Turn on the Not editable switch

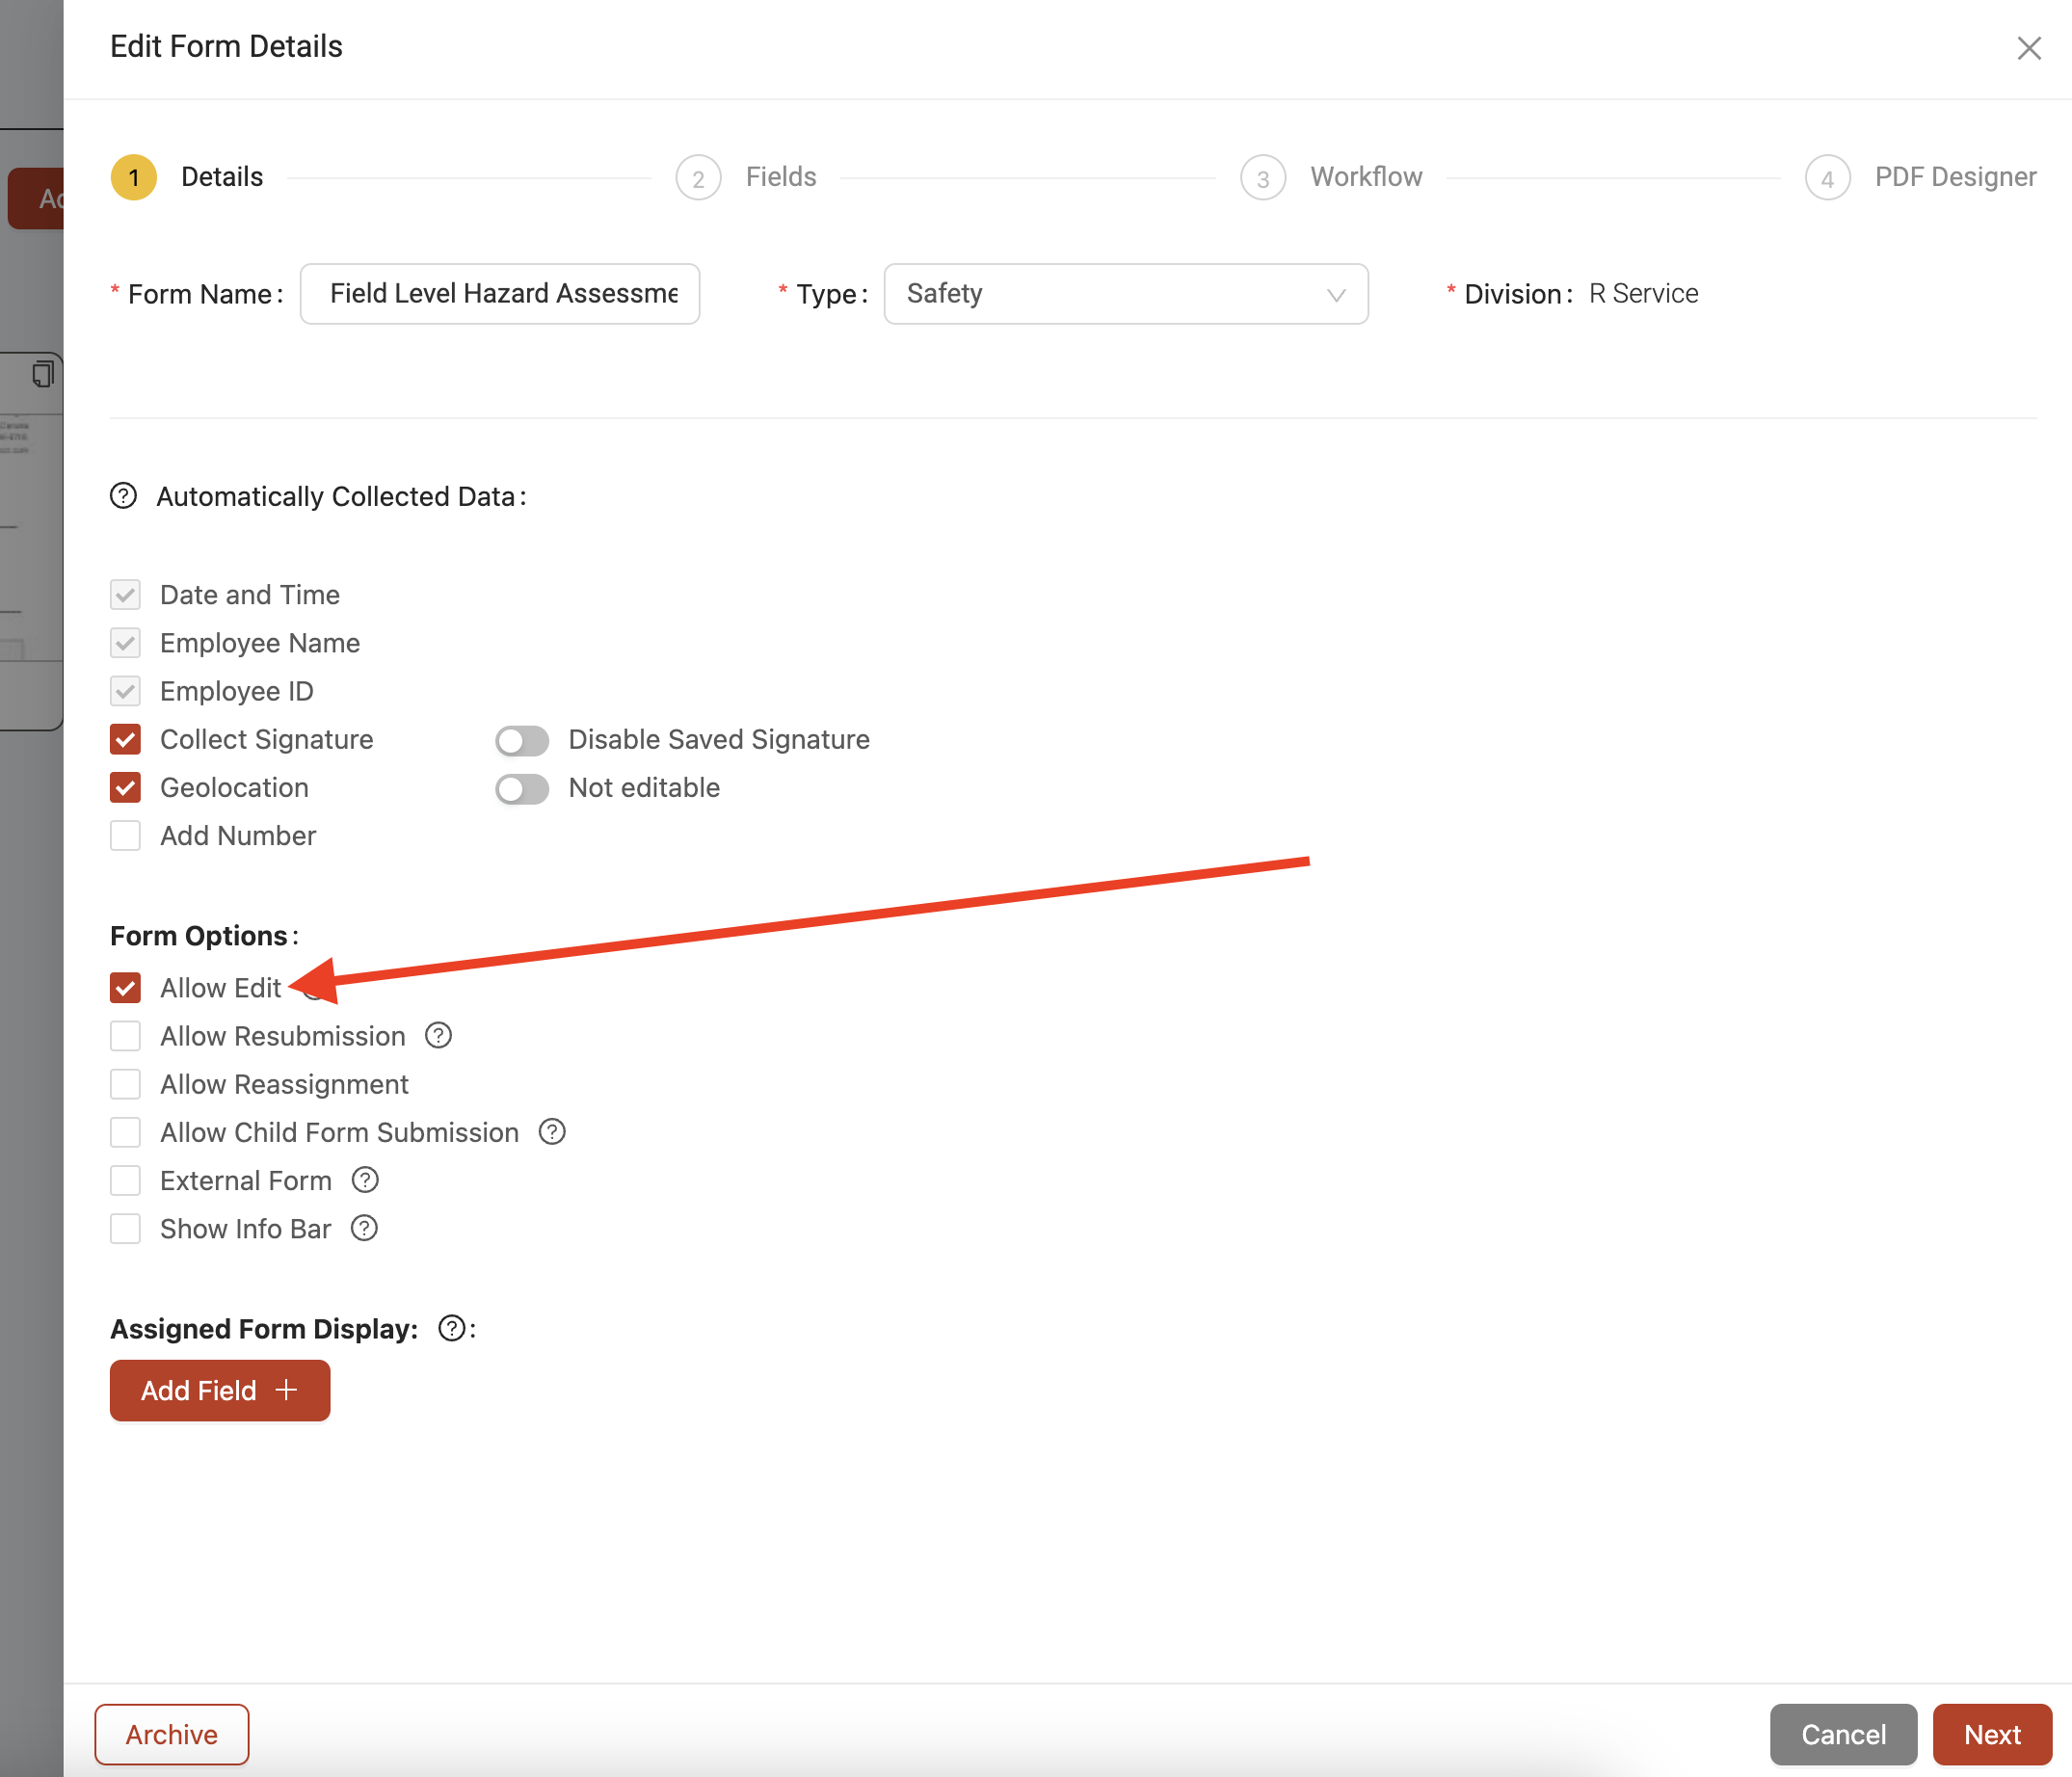pyautogui.click(x=522, y=789)
